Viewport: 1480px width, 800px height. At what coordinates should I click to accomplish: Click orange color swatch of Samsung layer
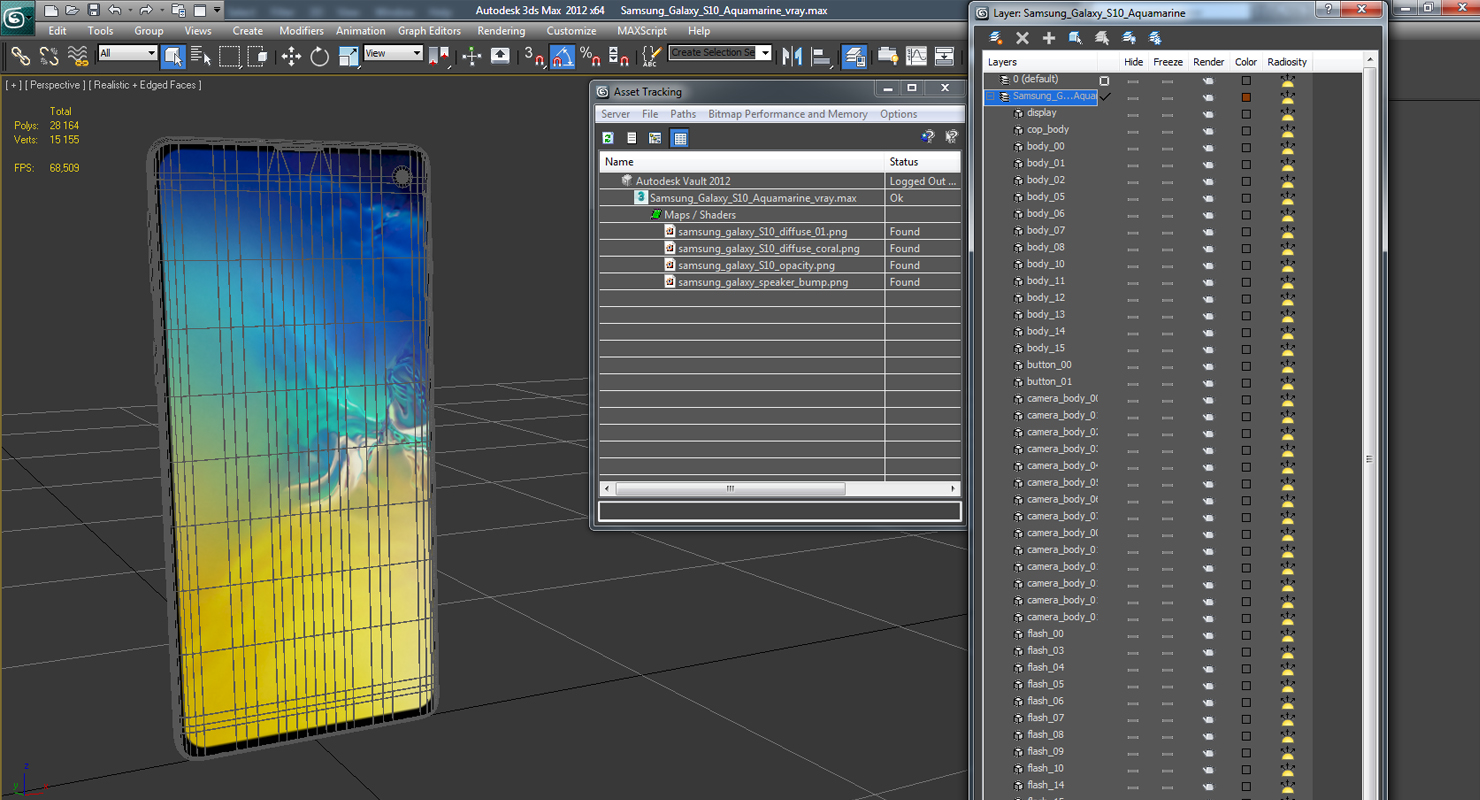1246,97
